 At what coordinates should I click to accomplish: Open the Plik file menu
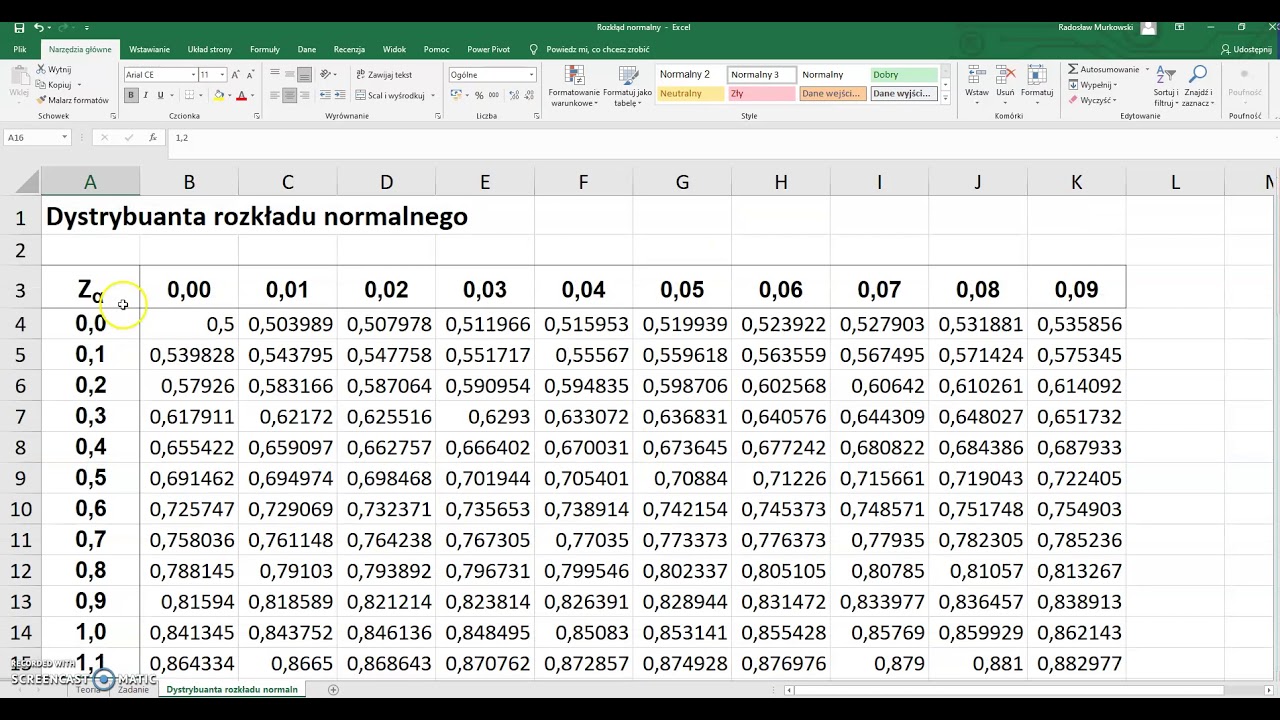click(x=20, y=49)
